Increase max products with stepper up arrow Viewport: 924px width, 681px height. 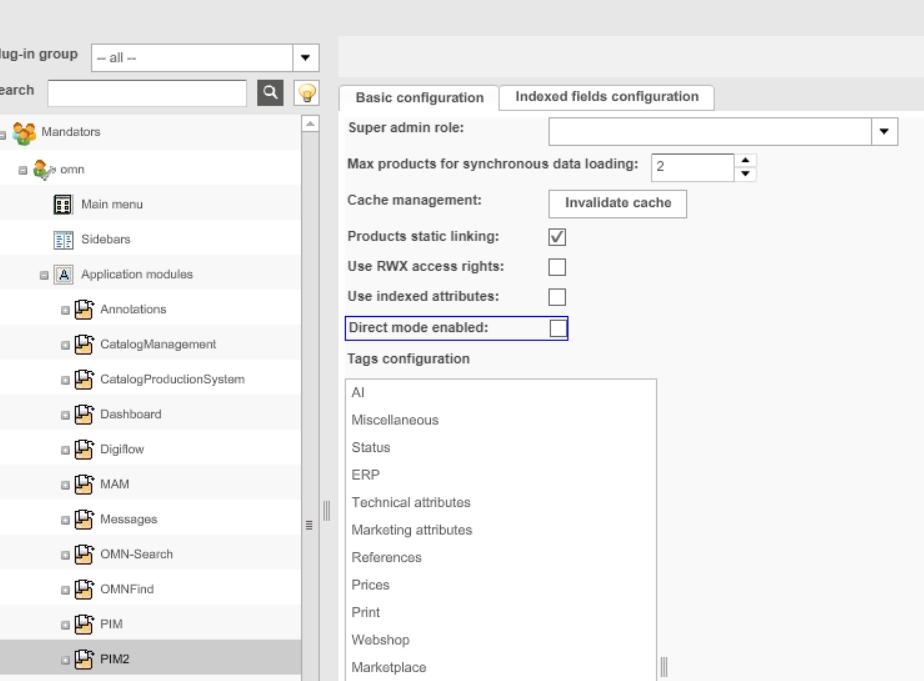[745, 159]
